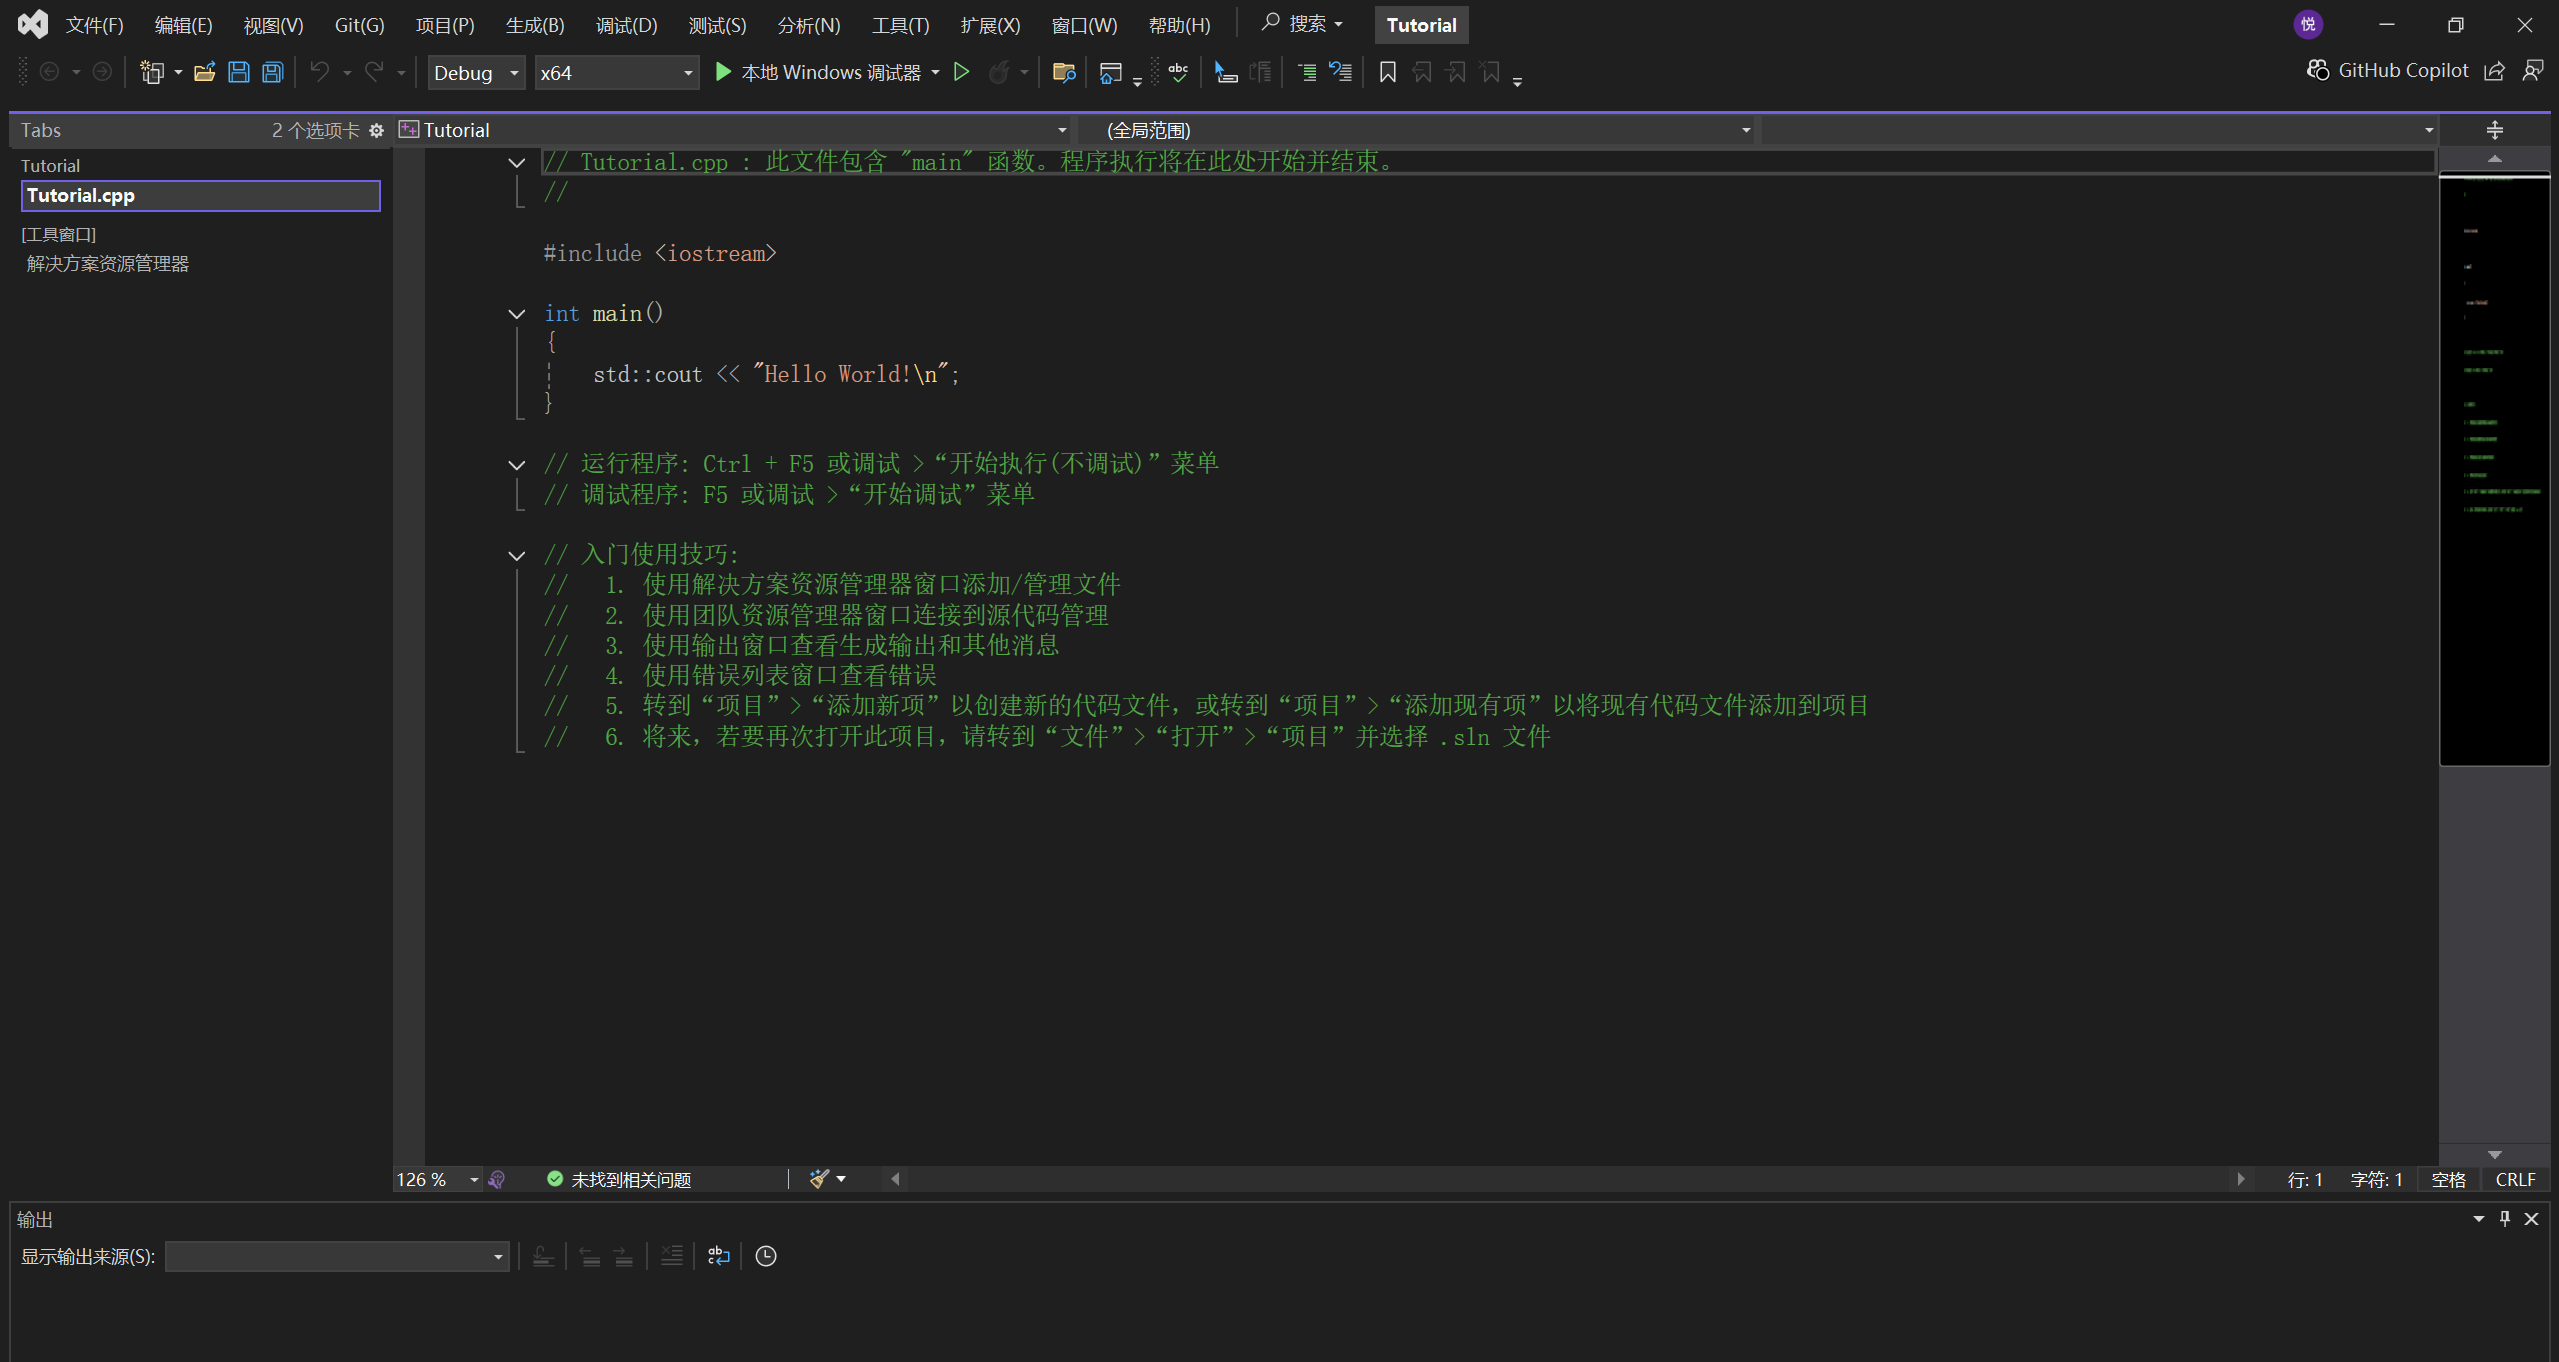Open the Debug configuration dropdown
The width and height of the screenshot is (2559, 1362).
point(476,73)
